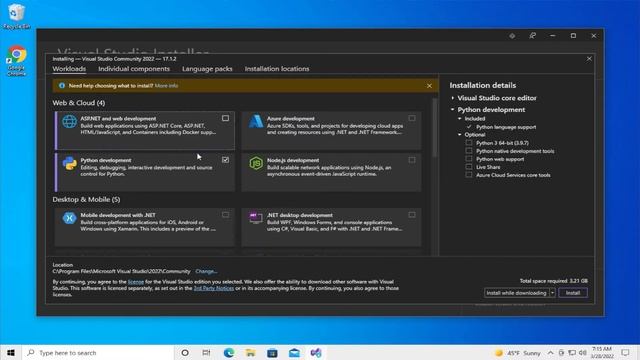Enable Python web support option
Image resolution: width=640 pixels, height=360 pixels.
[469, 159]
